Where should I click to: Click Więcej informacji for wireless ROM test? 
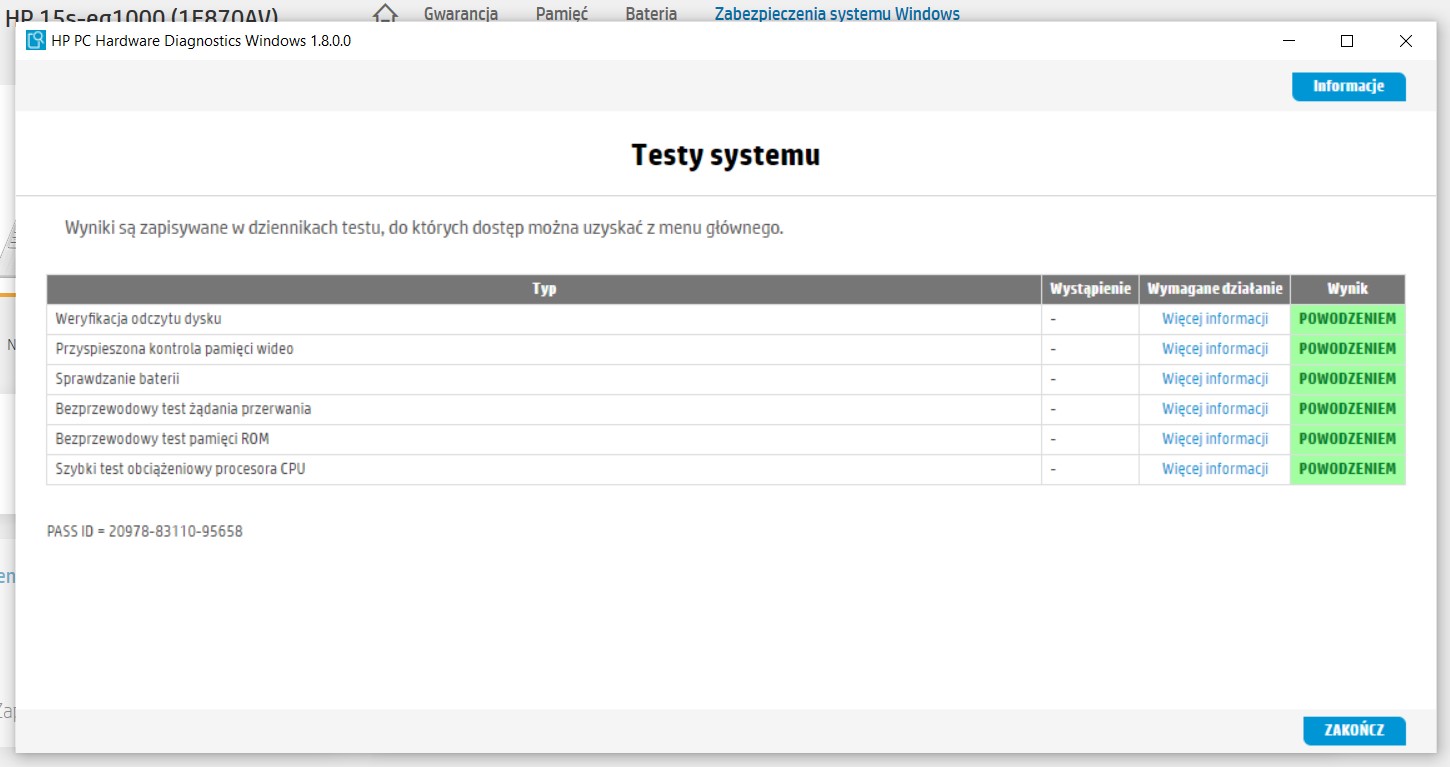point(1214,438)
